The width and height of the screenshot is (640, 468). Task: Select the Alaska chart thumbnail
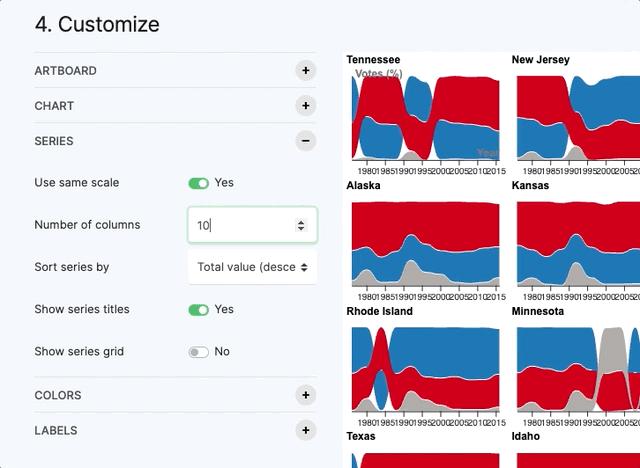tap(425, 245)
